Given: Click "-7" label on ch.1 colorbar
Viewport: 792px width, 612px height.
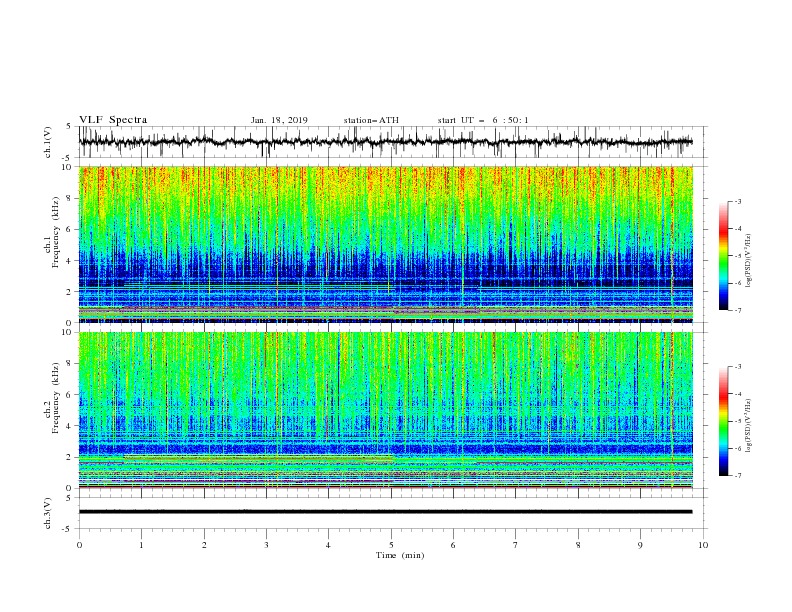Looking at the screenshot, I should 737,310.
